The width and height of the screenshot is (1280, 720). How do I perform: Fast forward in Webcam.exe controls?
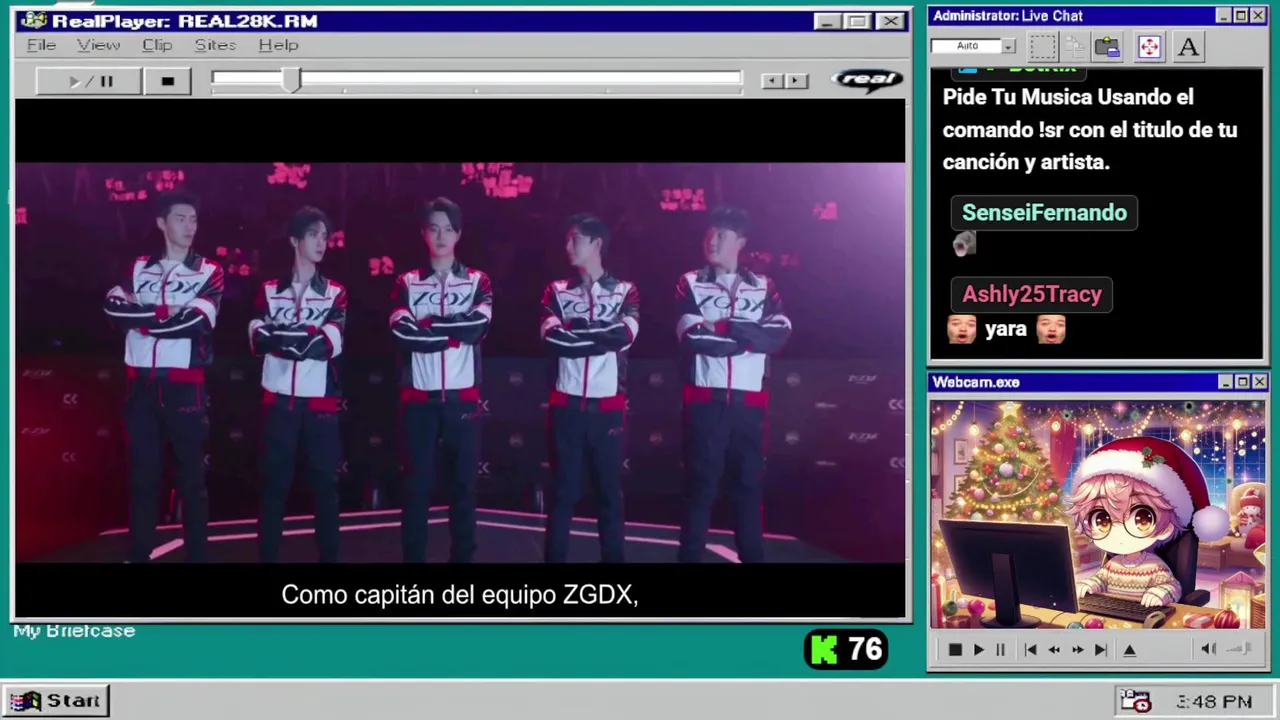pyautogui.click(x=1077, y=650)
